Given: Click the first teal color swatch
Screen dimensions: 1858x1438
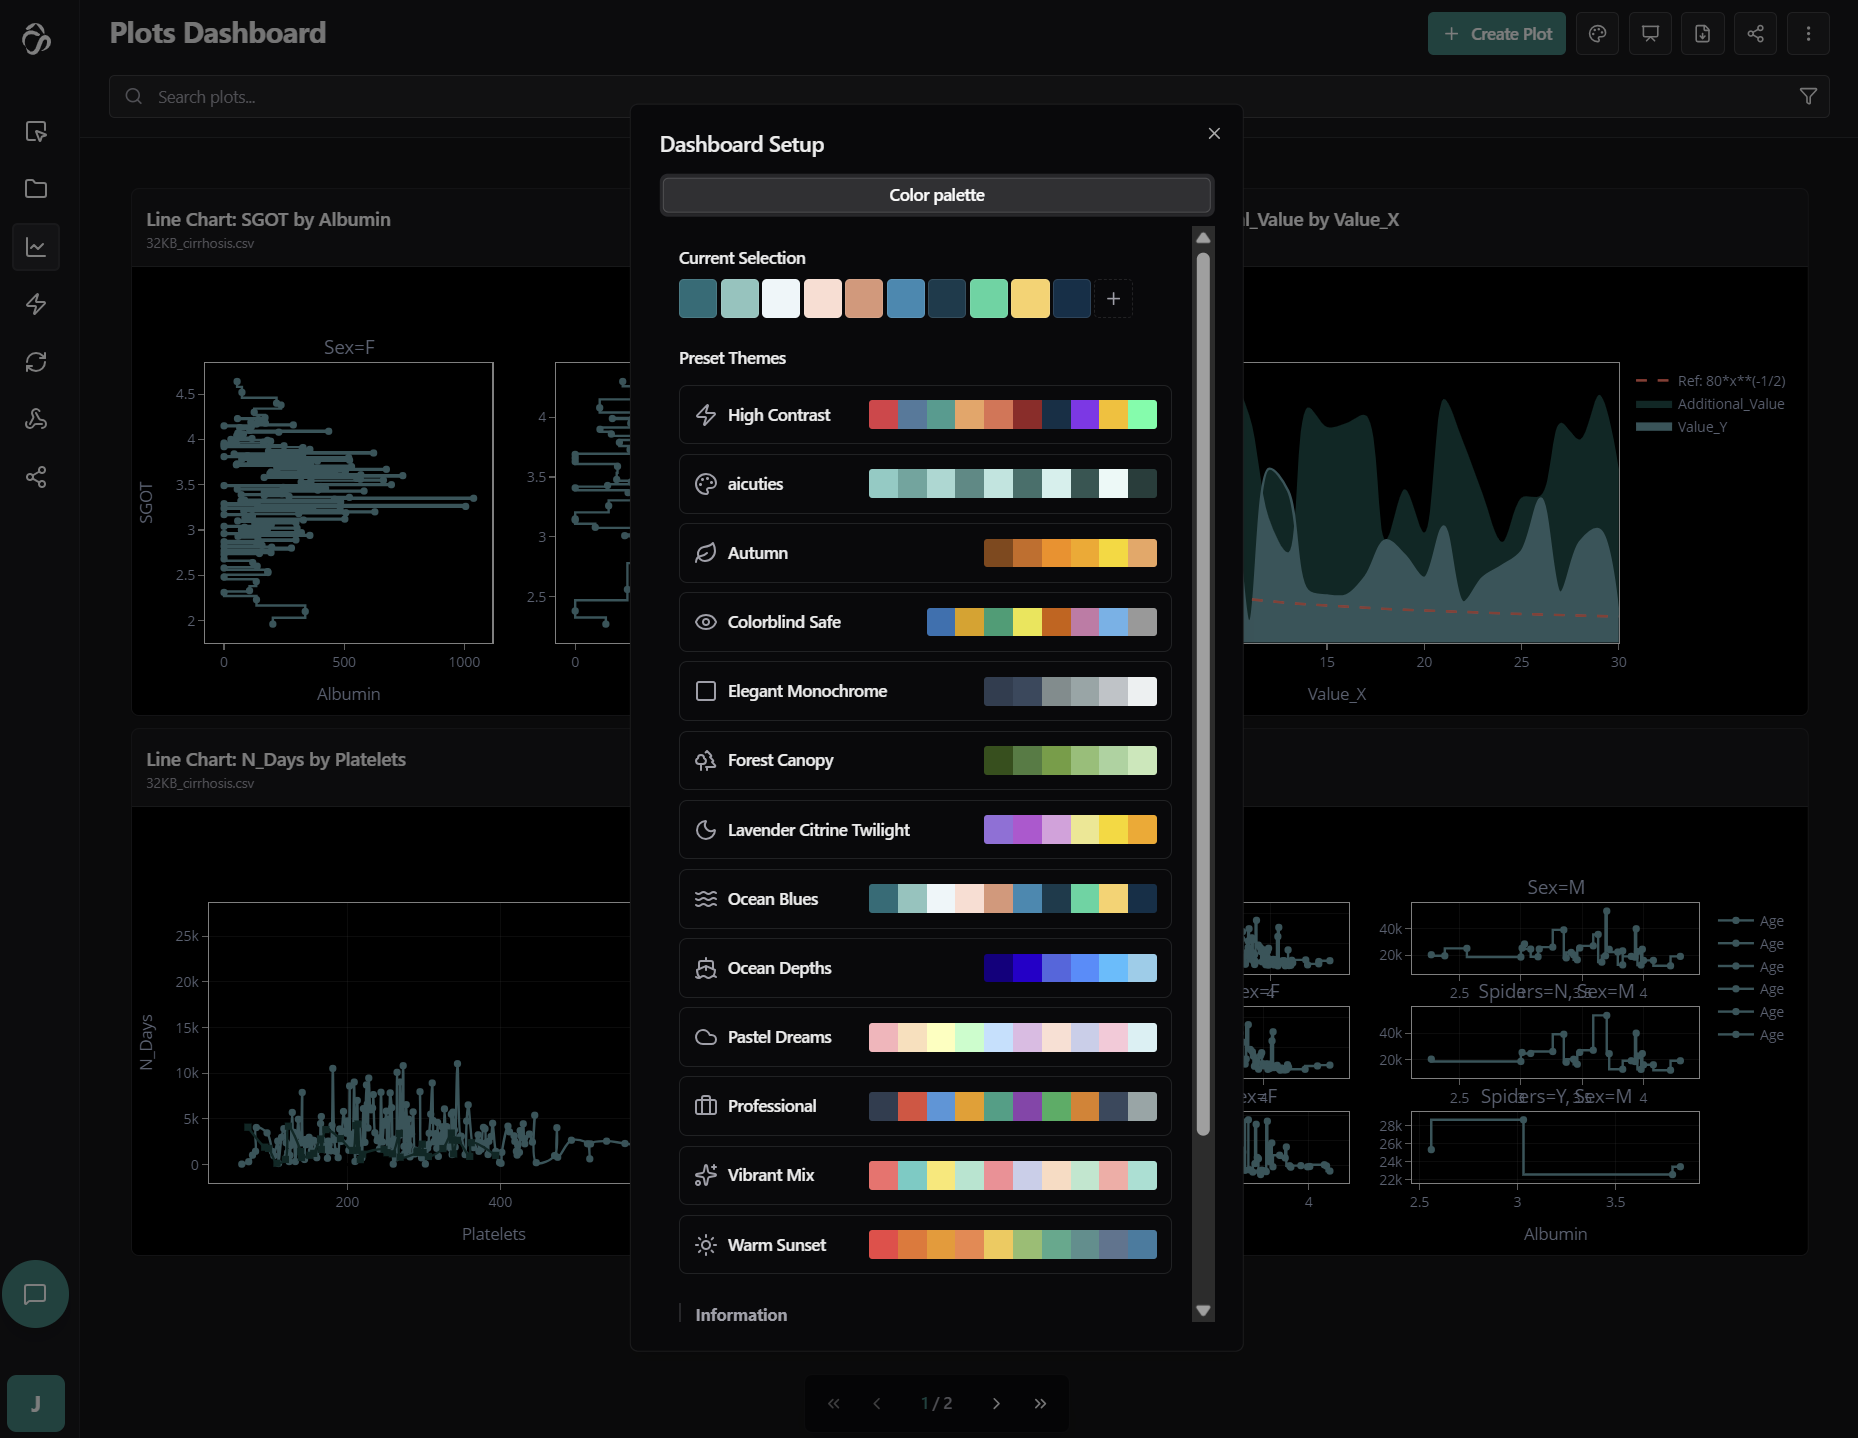Looking at the screenshot, I should (x=698, y=299).
